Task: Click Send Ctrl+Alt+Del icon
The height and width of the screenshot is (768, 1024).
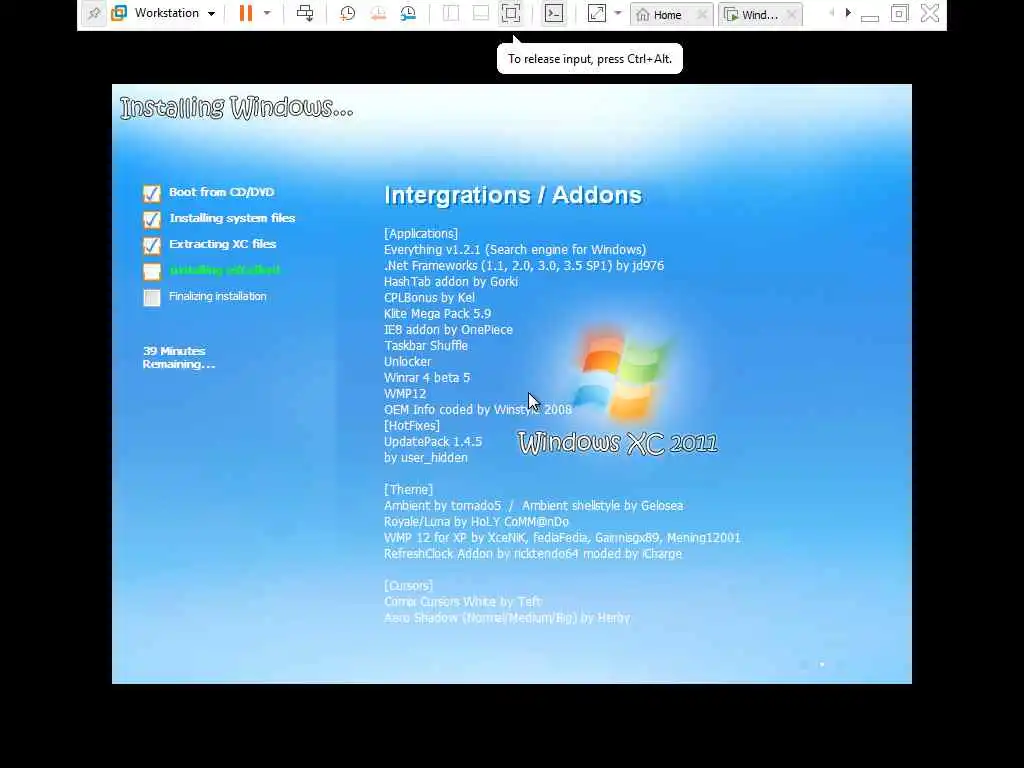Action: click(x=305, y=13)
